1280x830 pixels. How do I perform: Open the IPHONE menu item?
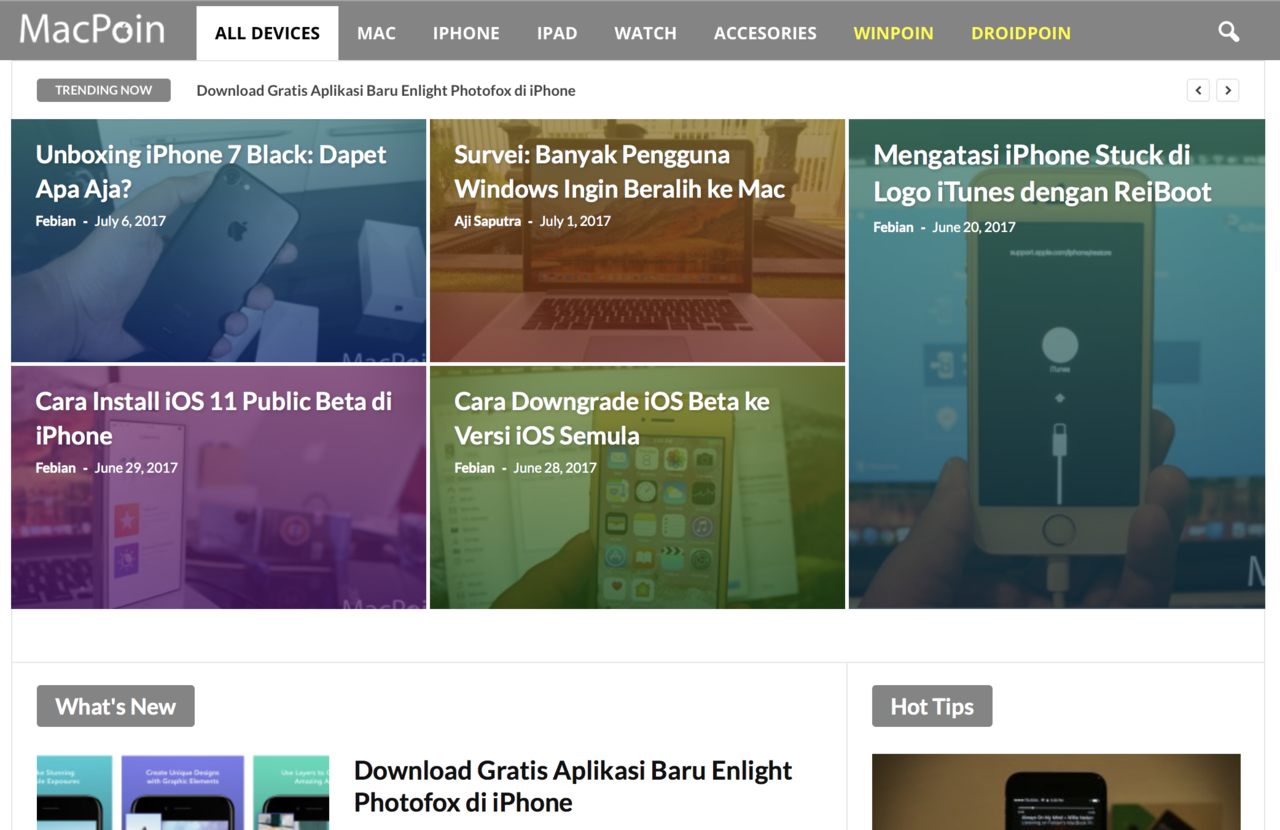click(466, 33)
